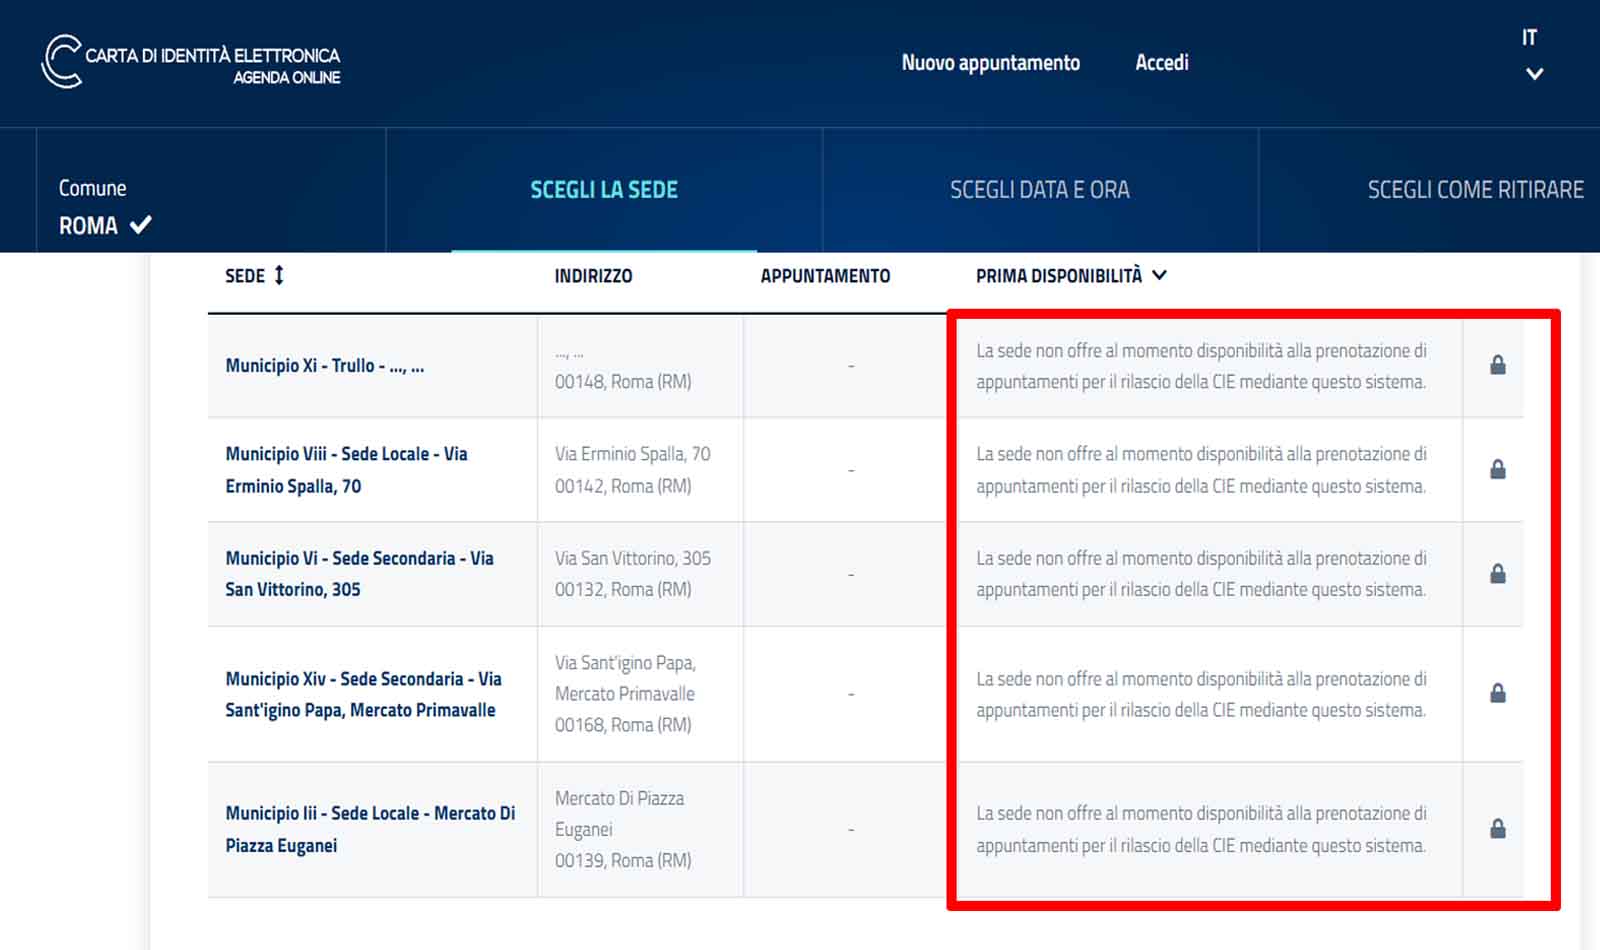
Task: Click address 00148, Roma (RM)
Action: [623, 382]
